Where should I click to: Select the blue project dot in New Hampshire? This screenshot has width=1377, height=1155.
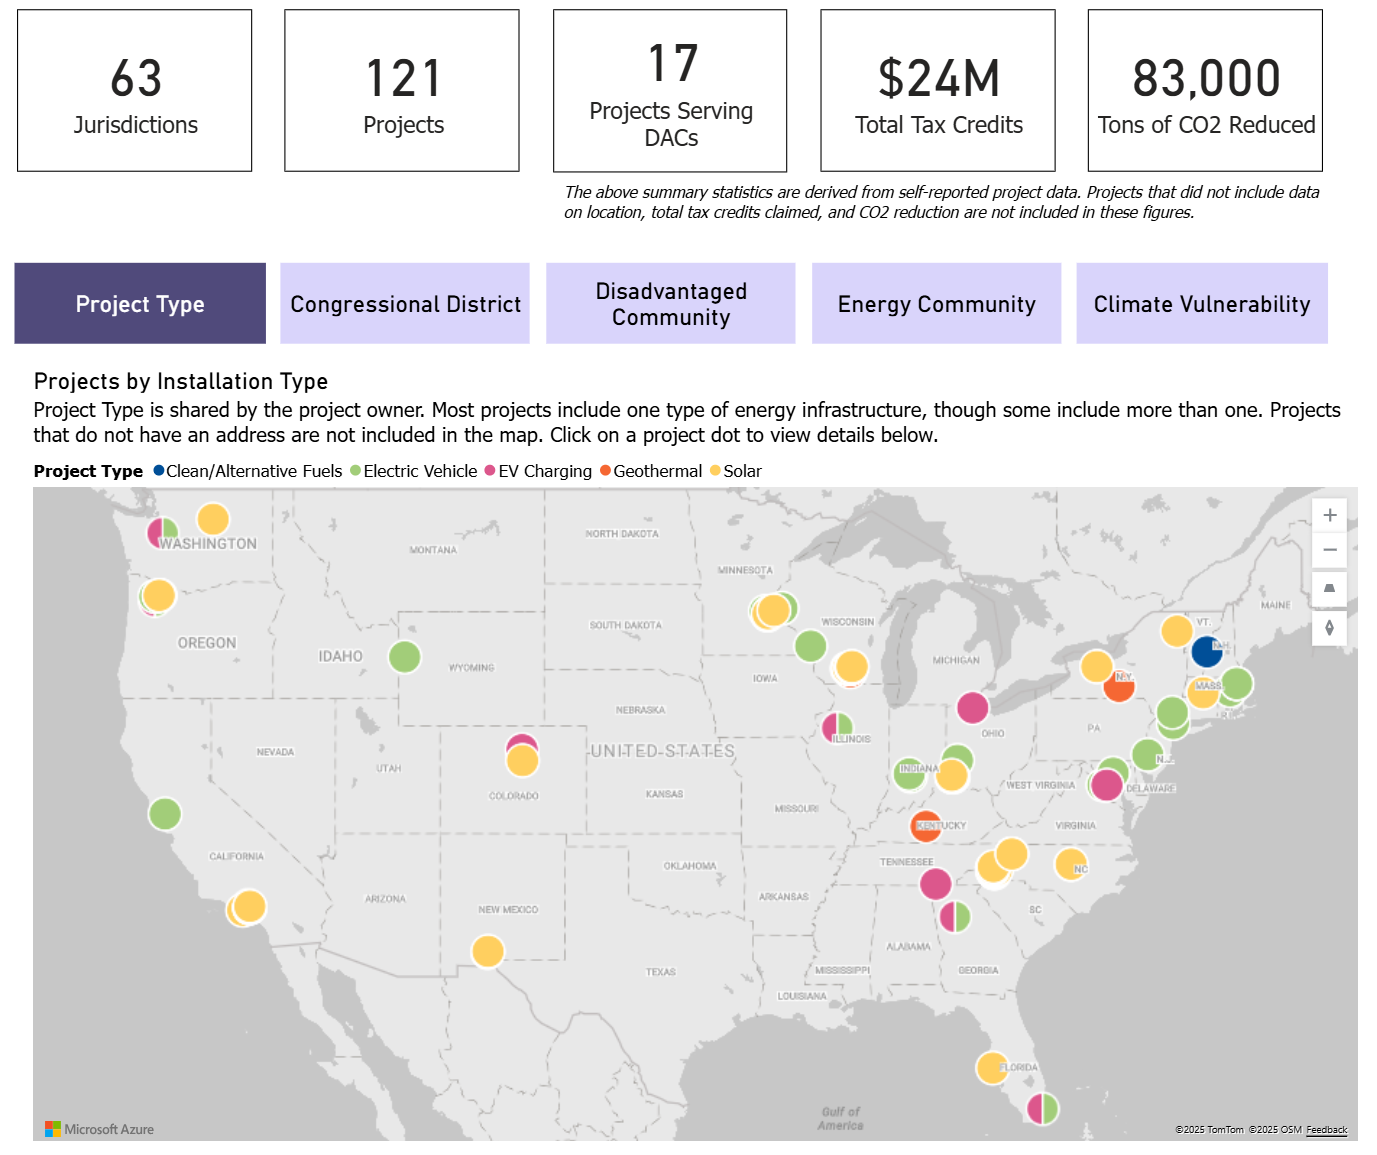click(x=1207, y=651)
